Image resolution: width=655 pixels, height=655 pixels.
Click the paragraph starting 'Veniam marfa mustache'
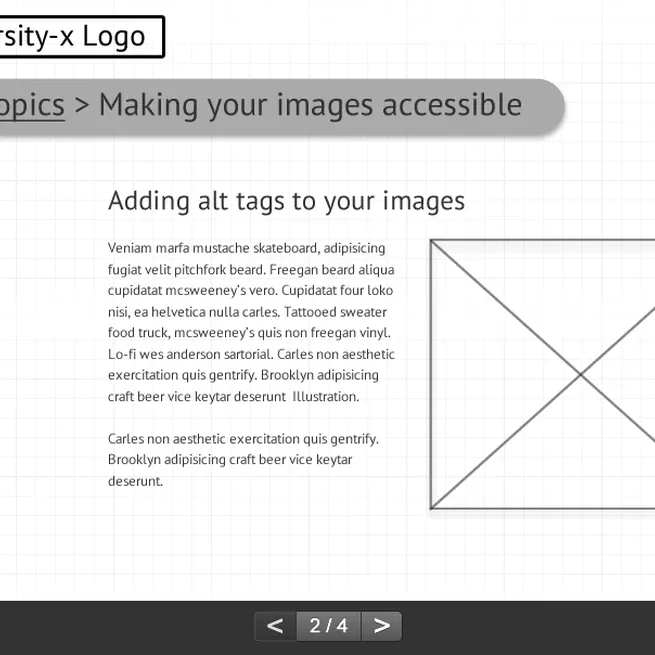coord(251,322)
